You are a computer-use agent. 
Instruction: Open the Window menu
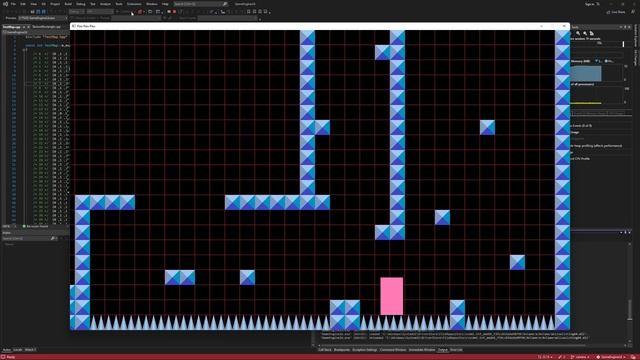click(x=151, y=4)
